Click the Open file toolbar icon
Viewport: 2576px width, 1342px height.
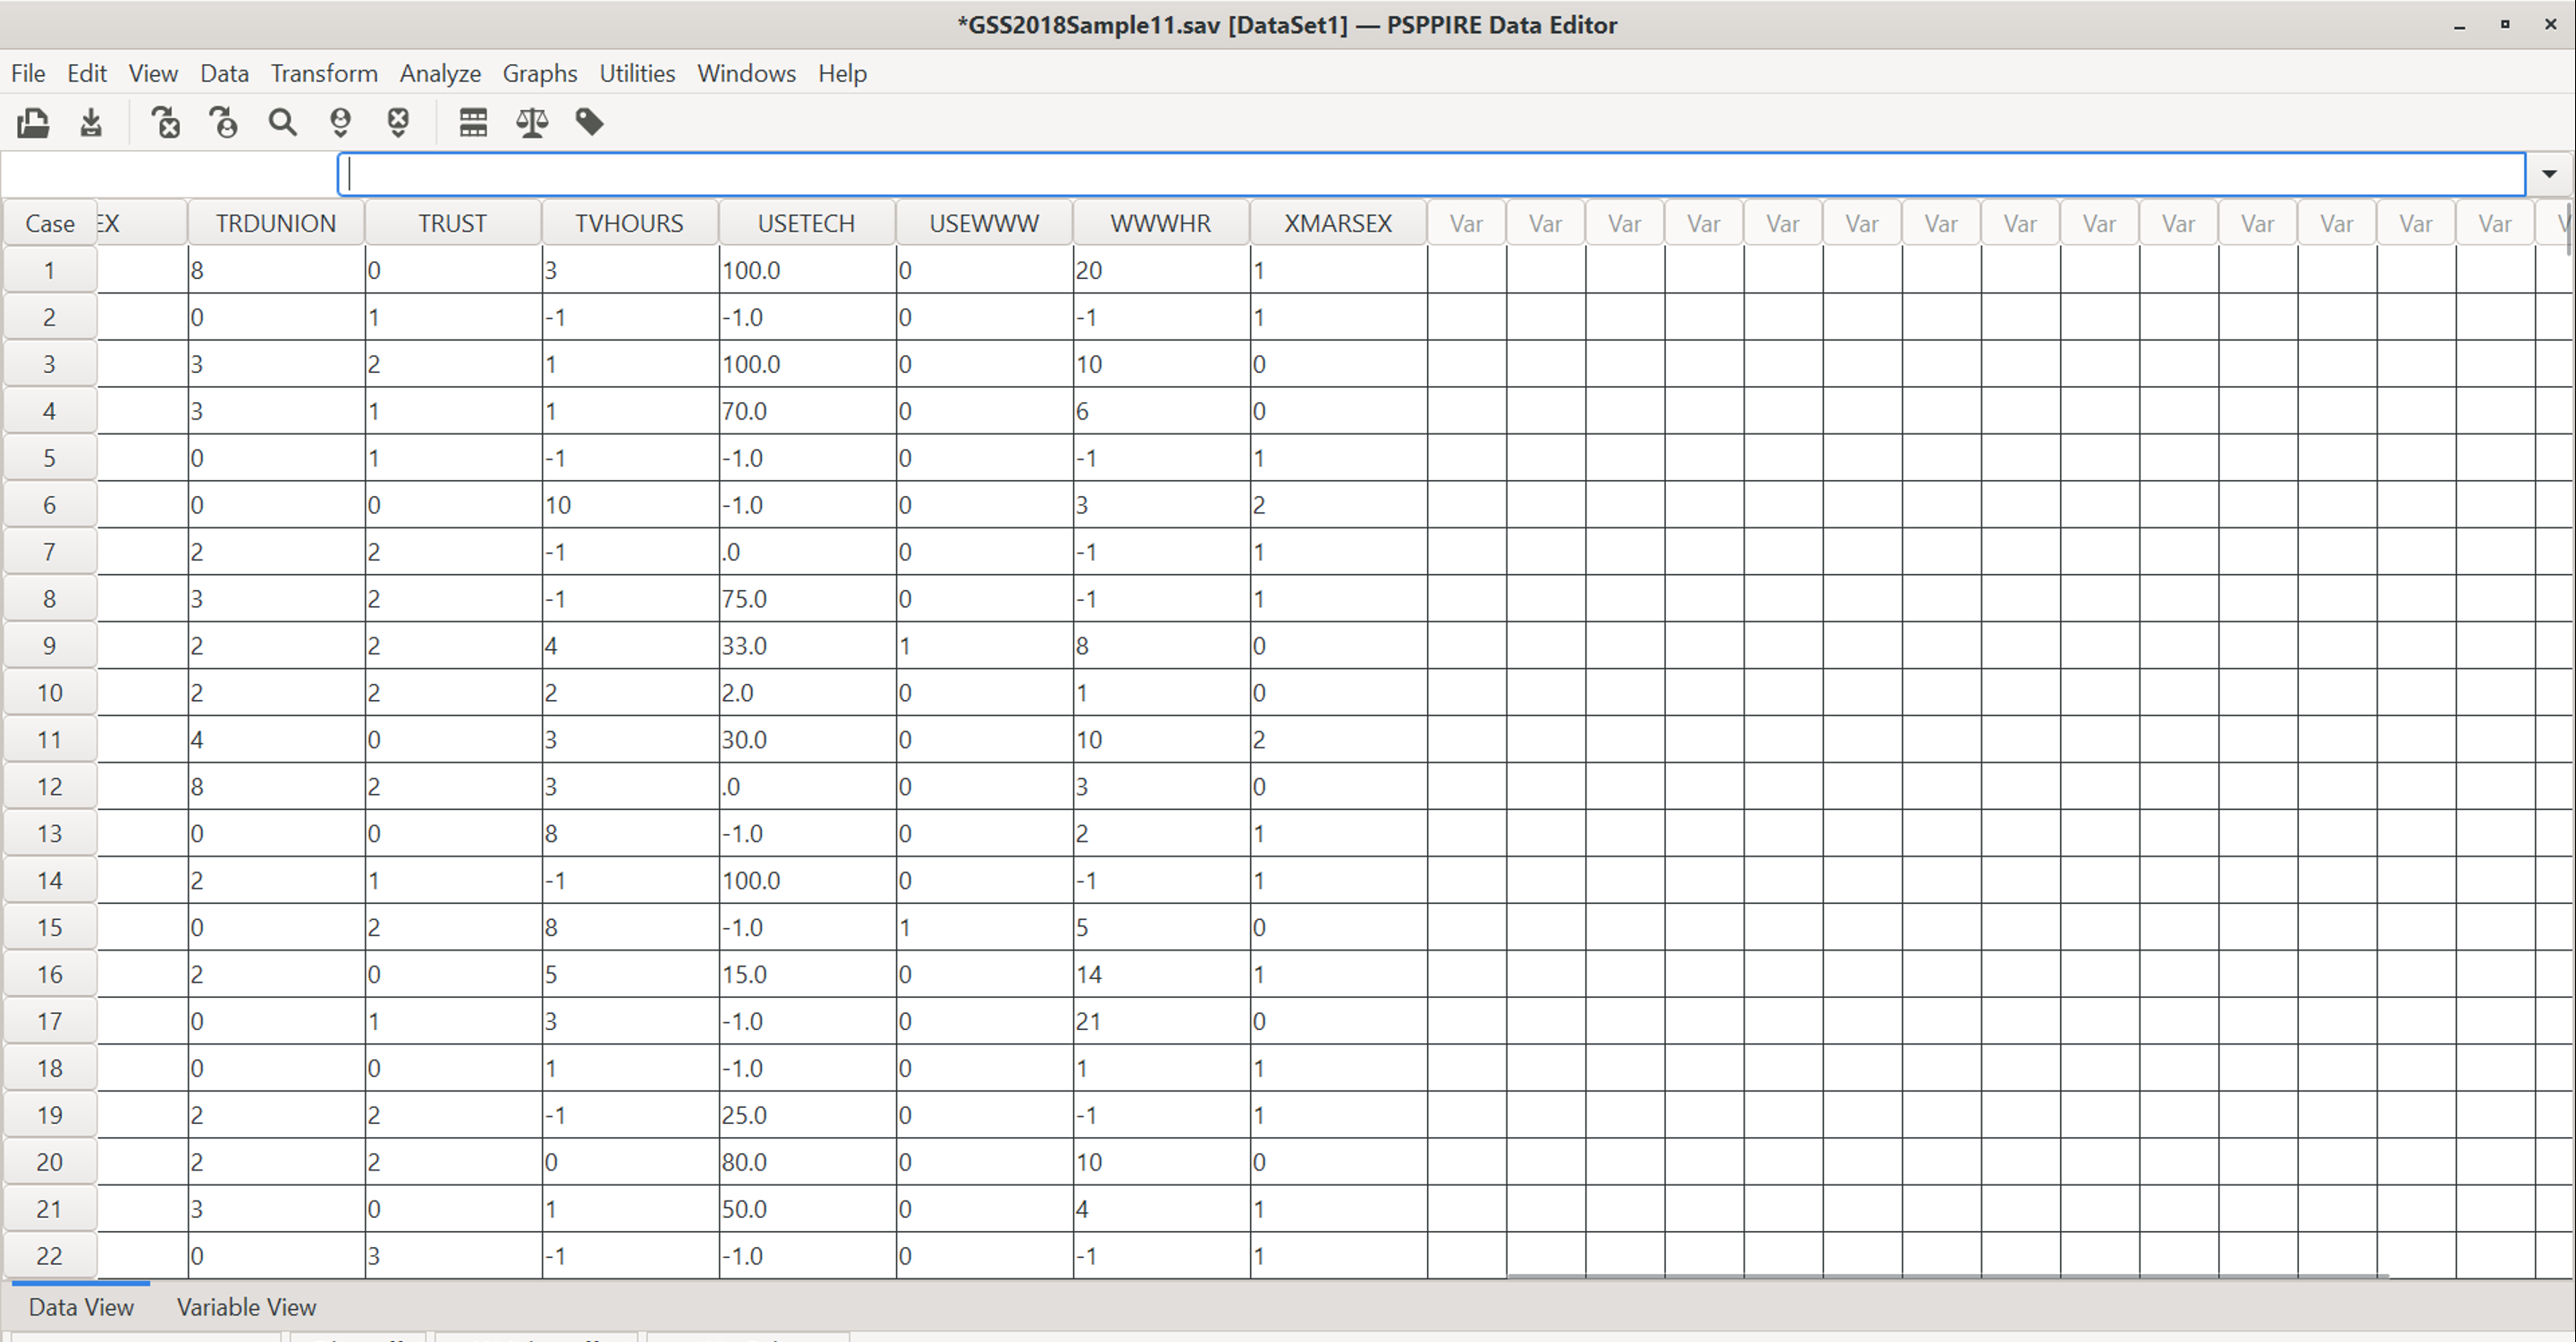[x=33, y=123]
